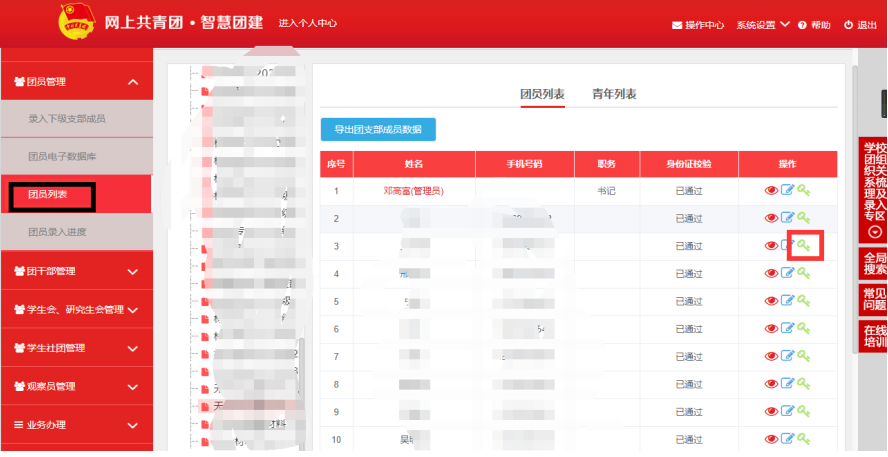The width and height of the screenshot is (888, 457).
Task: Click the green key icon in row 9
Action: 803,411
